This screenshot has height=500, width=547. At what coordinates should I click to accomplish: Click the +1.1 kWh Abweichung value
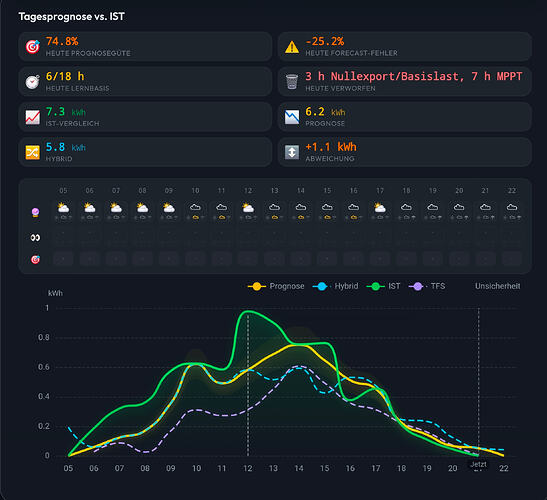coord(331,147)
